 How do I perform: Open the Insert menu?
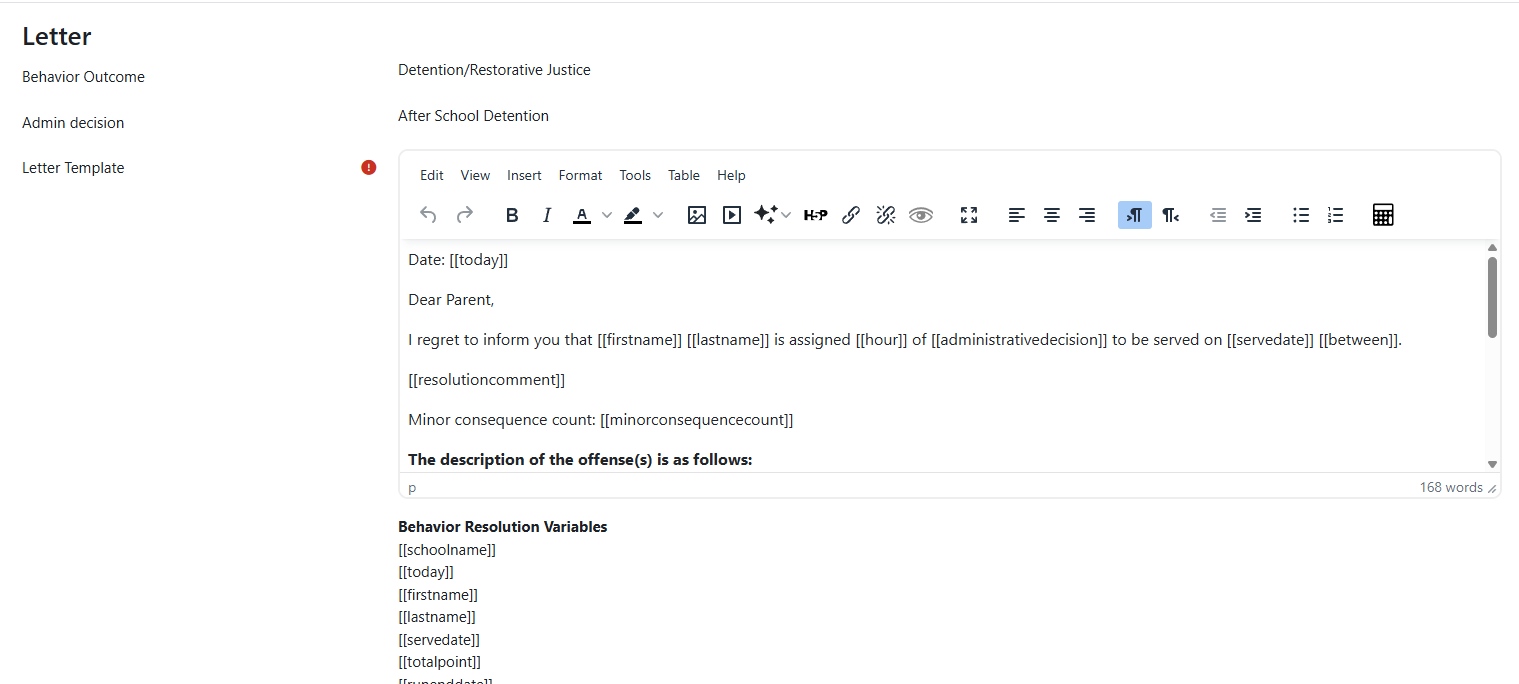coord(524,175)
